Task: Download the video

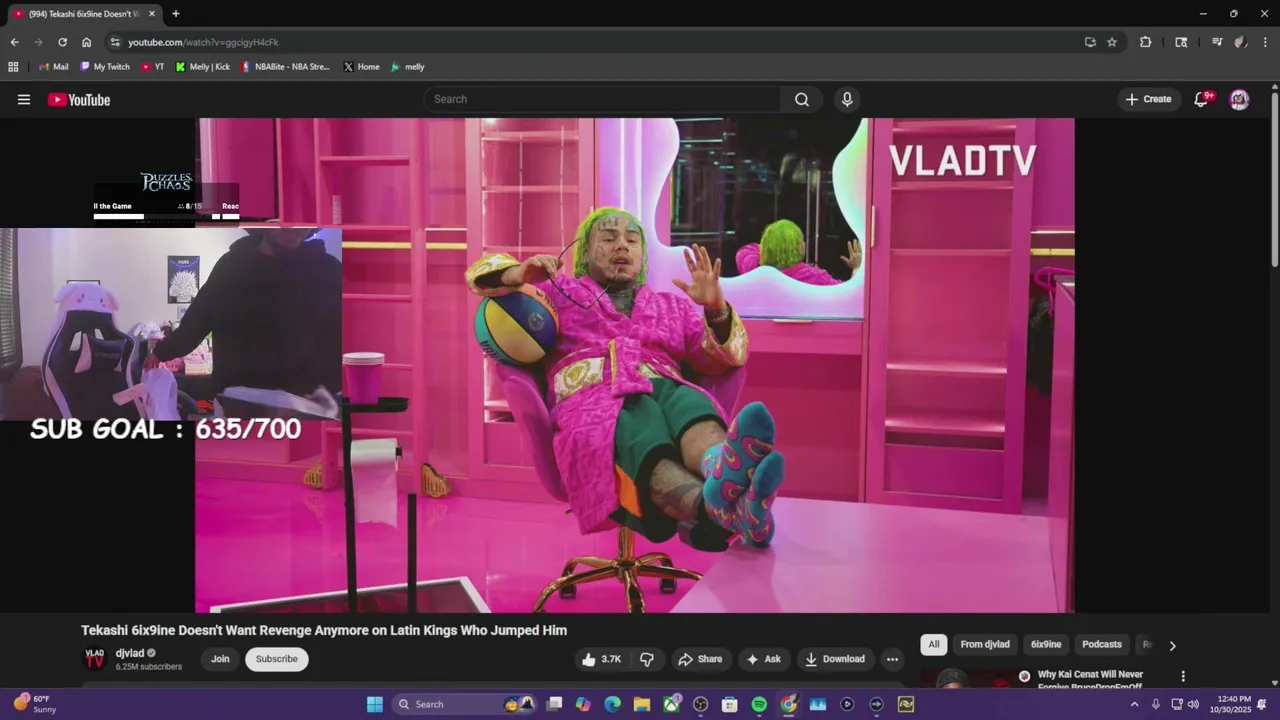Action: (835, 659)
